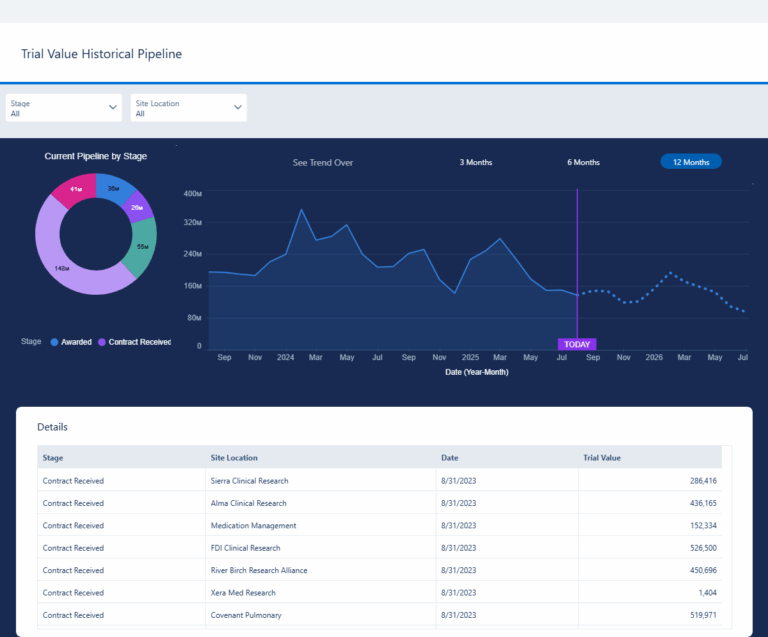
Task: Click the Awarded legend dot
Action: click(55, 342)
